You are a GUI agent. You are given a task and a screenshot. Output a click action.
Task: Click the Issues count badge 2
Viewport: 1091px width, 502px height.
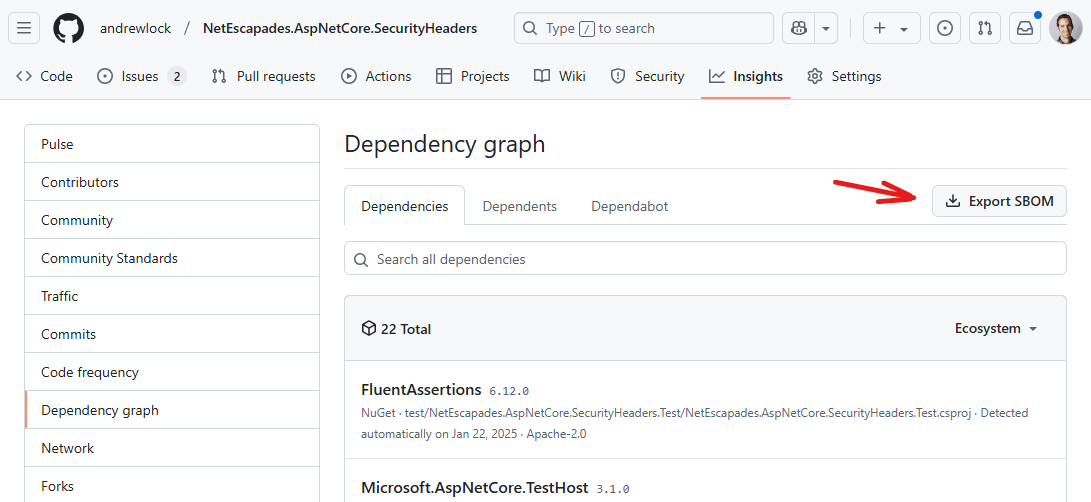point(177,77)
